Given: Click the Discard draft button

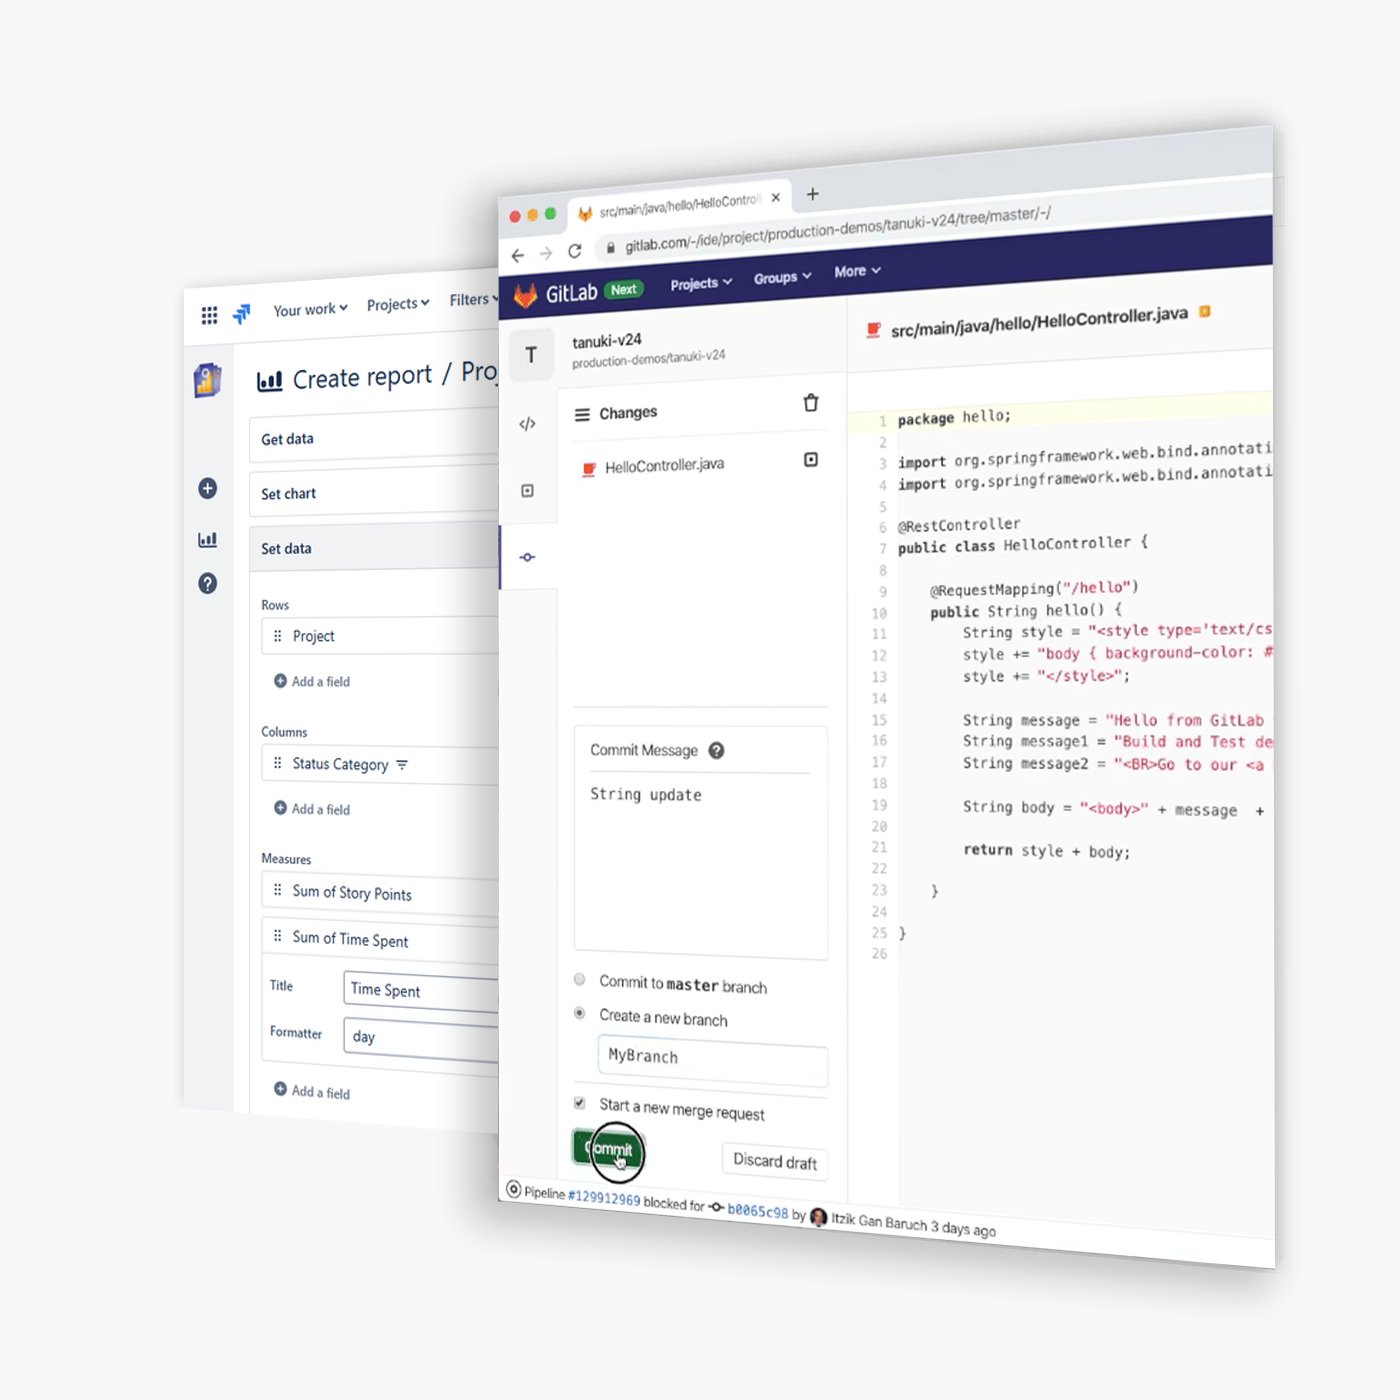Looking at the screenshot, I should tap(775, 1160).
